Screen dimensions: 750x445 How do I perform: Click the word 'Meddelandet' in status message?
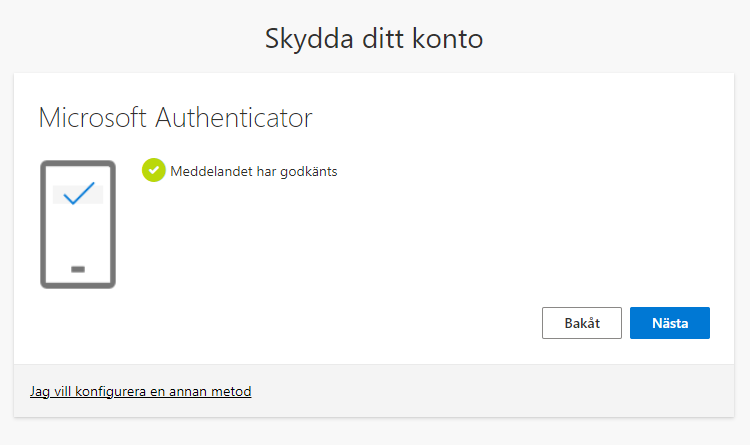point(208,171)
